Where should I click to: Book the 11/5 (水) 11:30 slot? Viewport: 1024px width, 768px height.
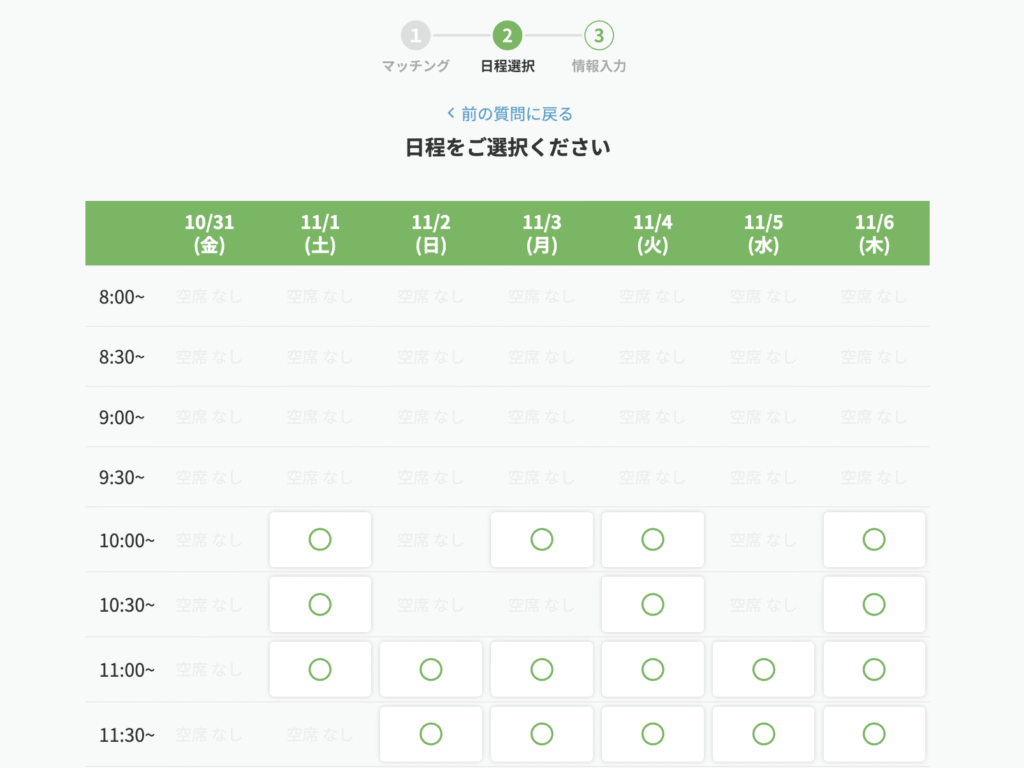point(764,734)
